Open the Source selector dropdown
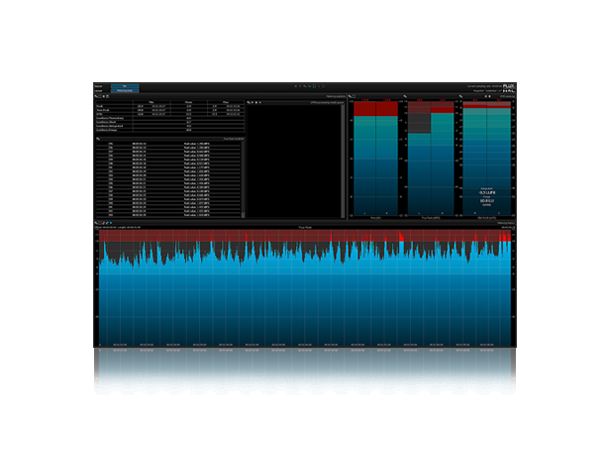 [x=125, y=86]
